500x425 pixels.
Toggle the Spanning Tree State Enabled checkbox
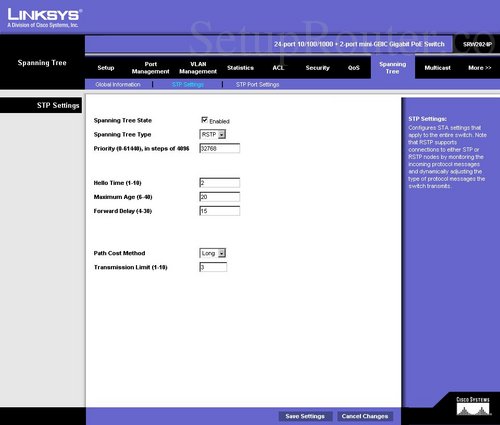[x=204, y=120]
